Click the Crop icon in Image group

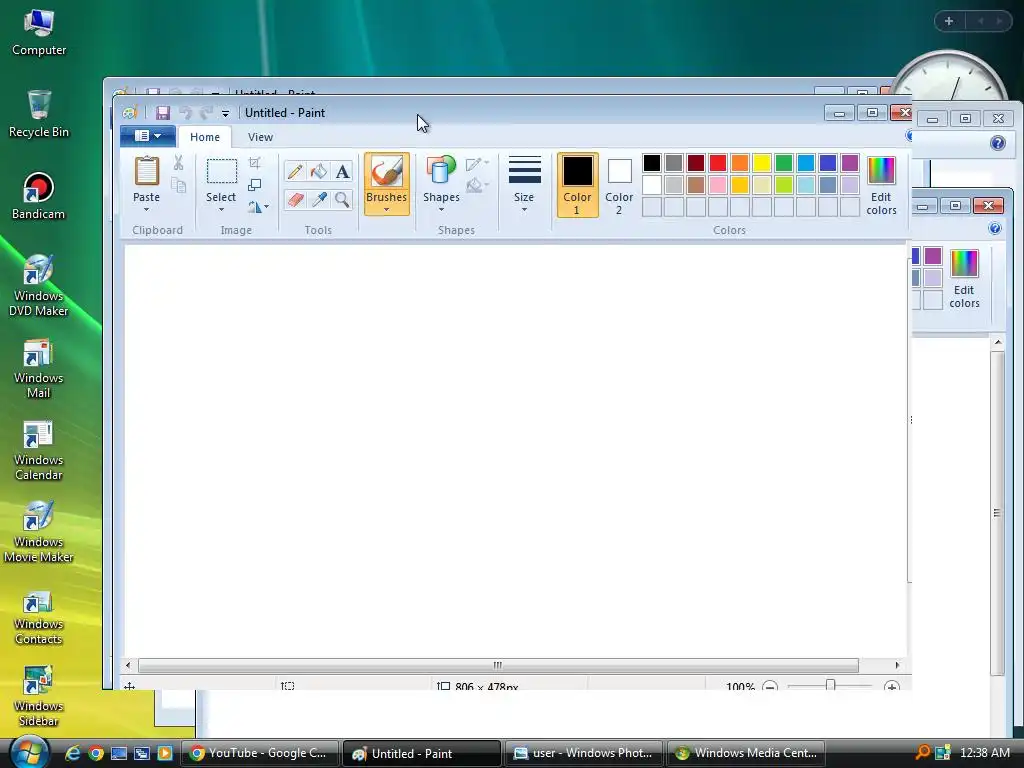255,163
